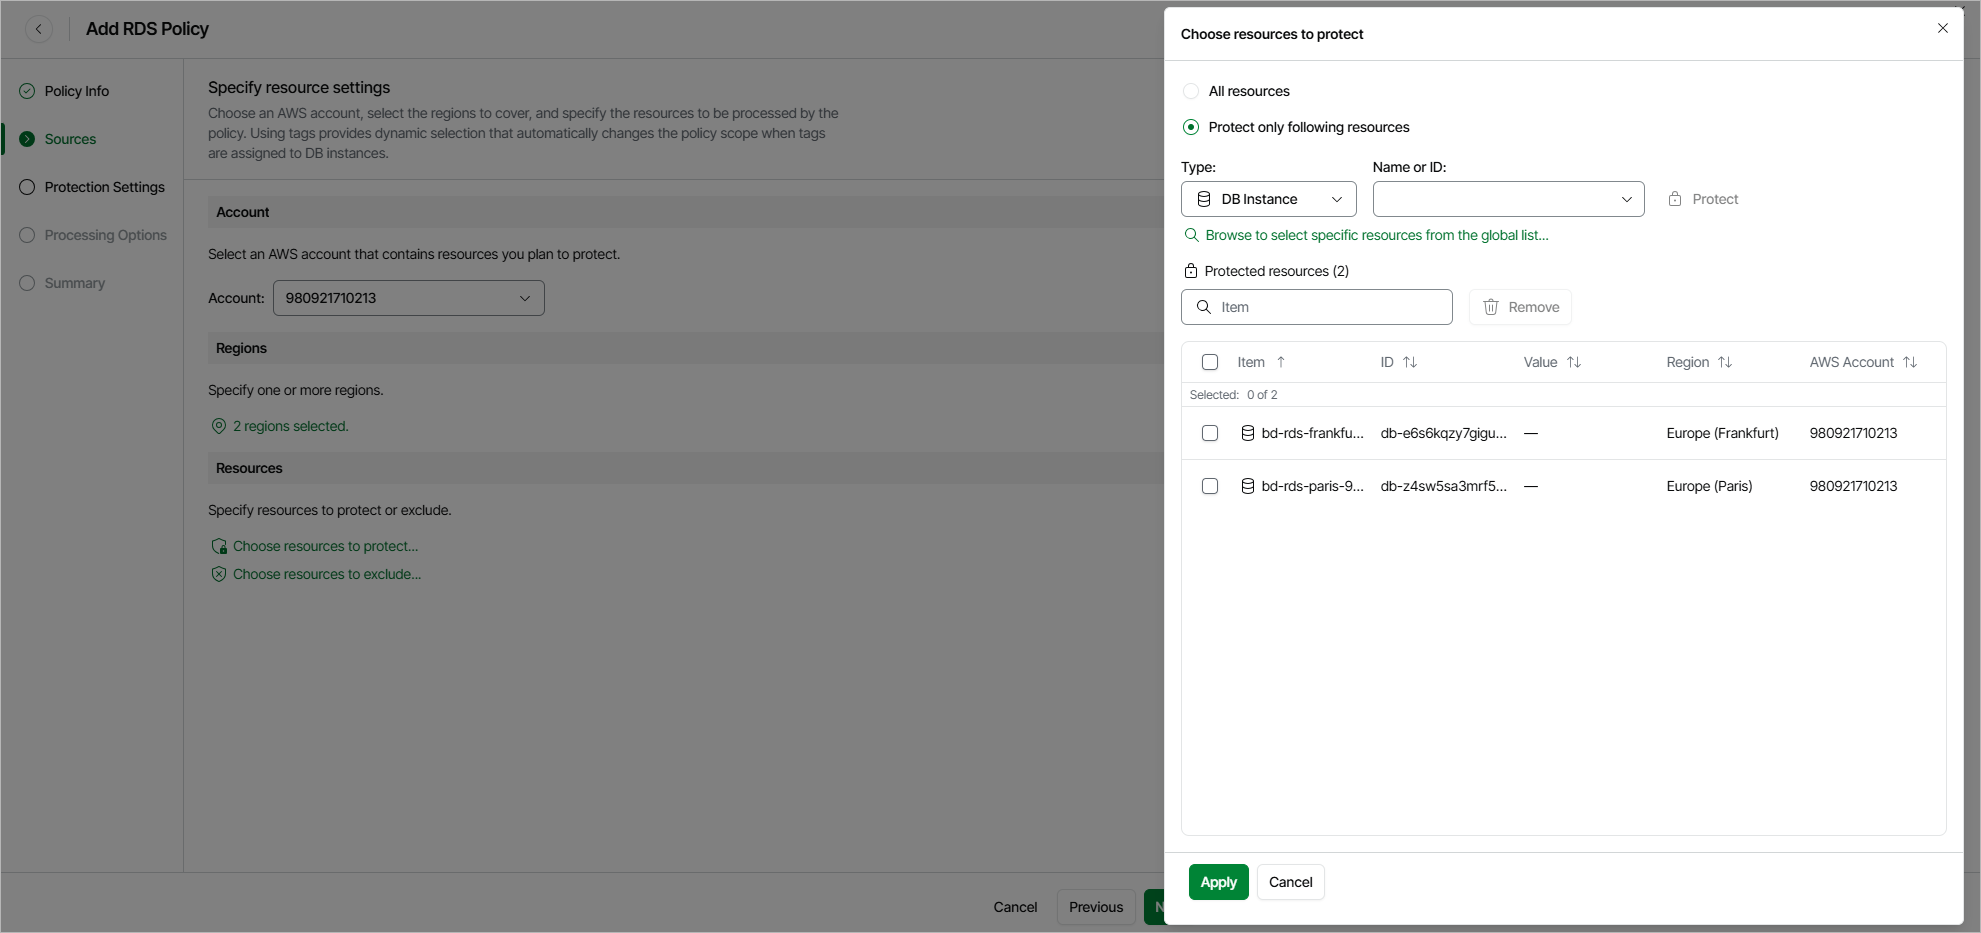Click into the Item search field

[x=1330, y=307]
